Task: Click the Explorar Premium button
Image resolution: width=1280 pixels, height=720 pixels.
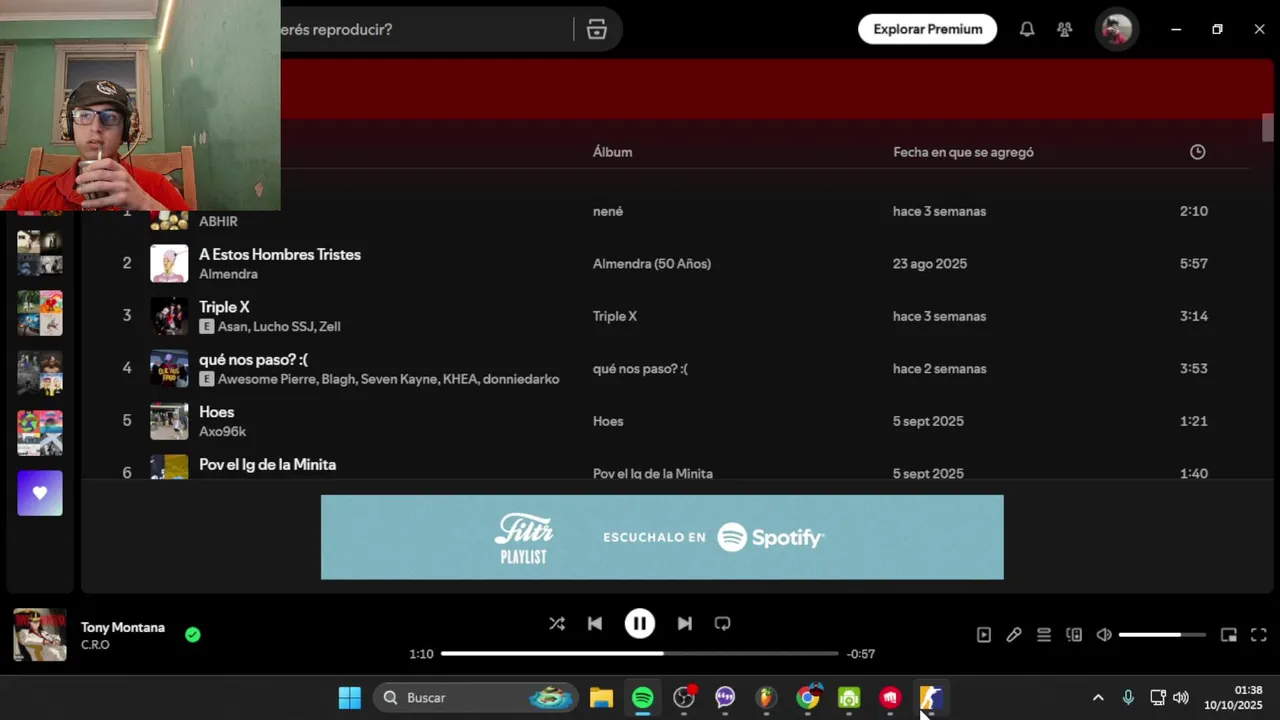Action: click(928, 29)
